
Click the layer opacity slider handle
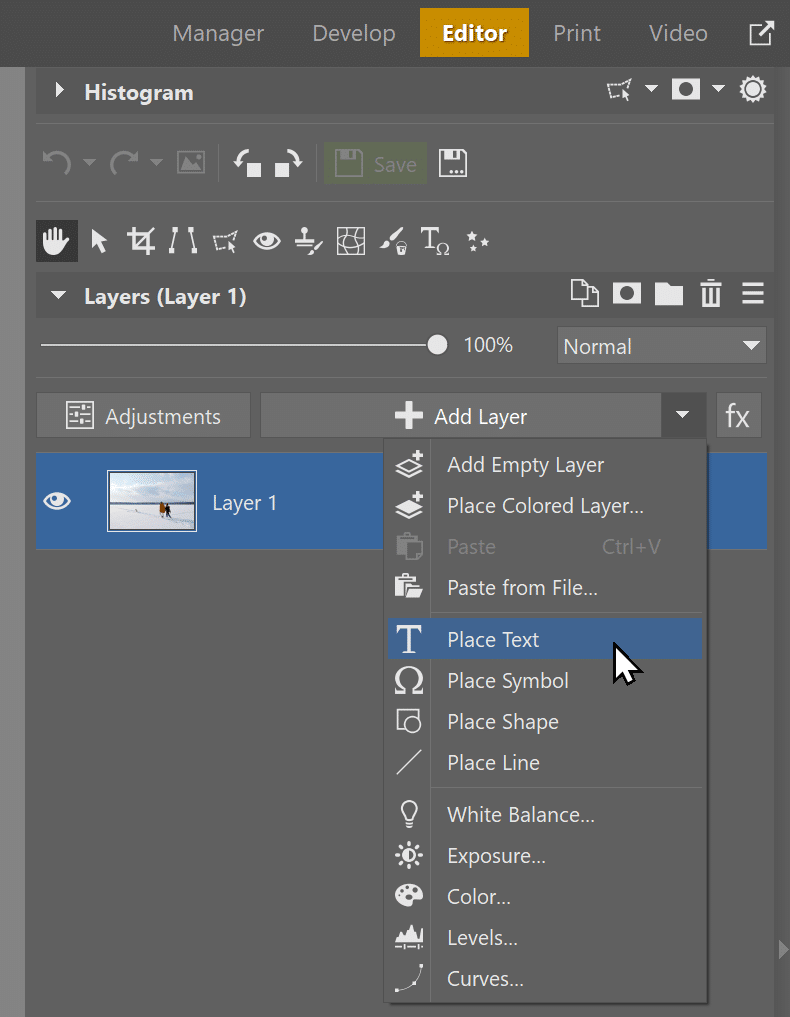tap(437, 345)
